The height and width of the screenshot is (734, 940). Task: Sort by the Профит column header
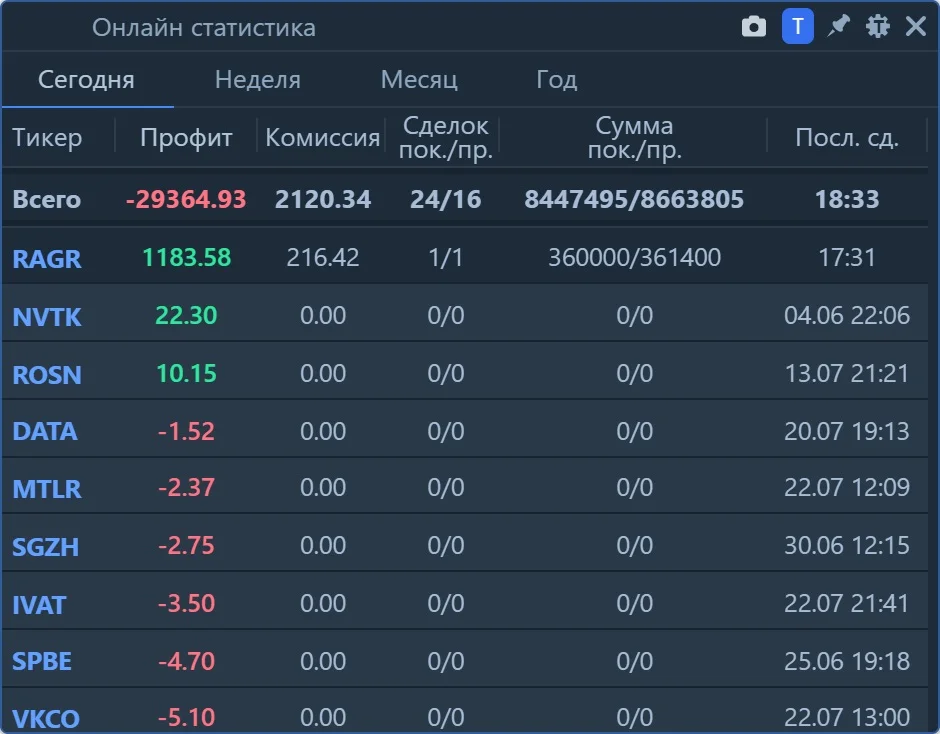pyautogui.click(x=186, y=138)
